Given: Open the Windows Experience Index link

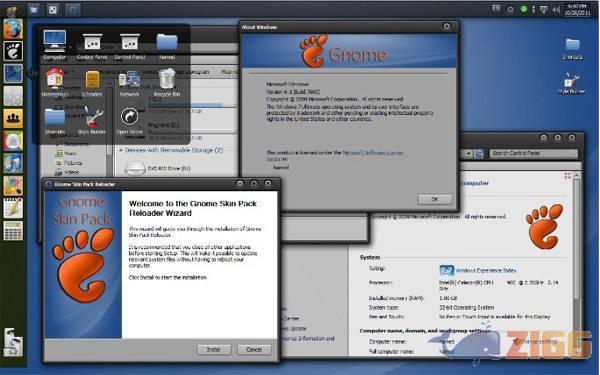Looking at the screenshot, I should pyautogui.click(x=486, y=270).
